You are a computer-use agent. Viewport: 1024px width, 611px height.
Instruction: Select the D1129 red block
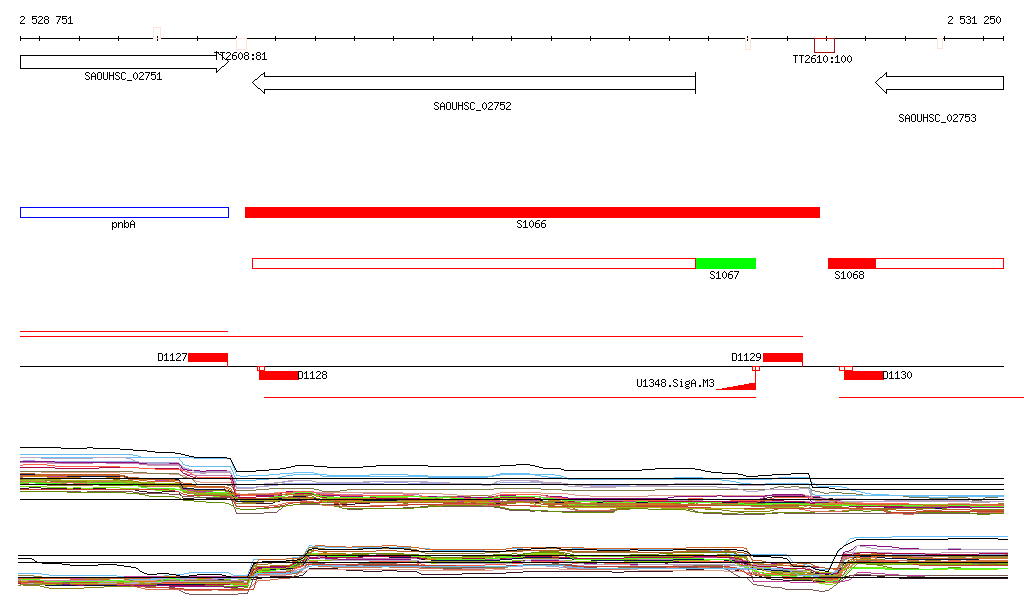782,358
